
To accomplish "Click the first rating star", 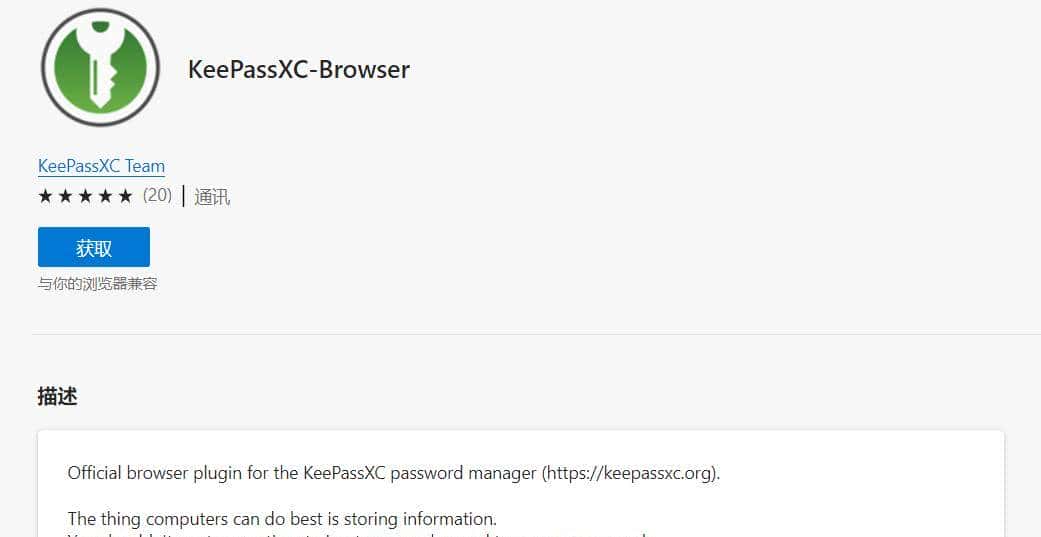I will tap(45, 196).
